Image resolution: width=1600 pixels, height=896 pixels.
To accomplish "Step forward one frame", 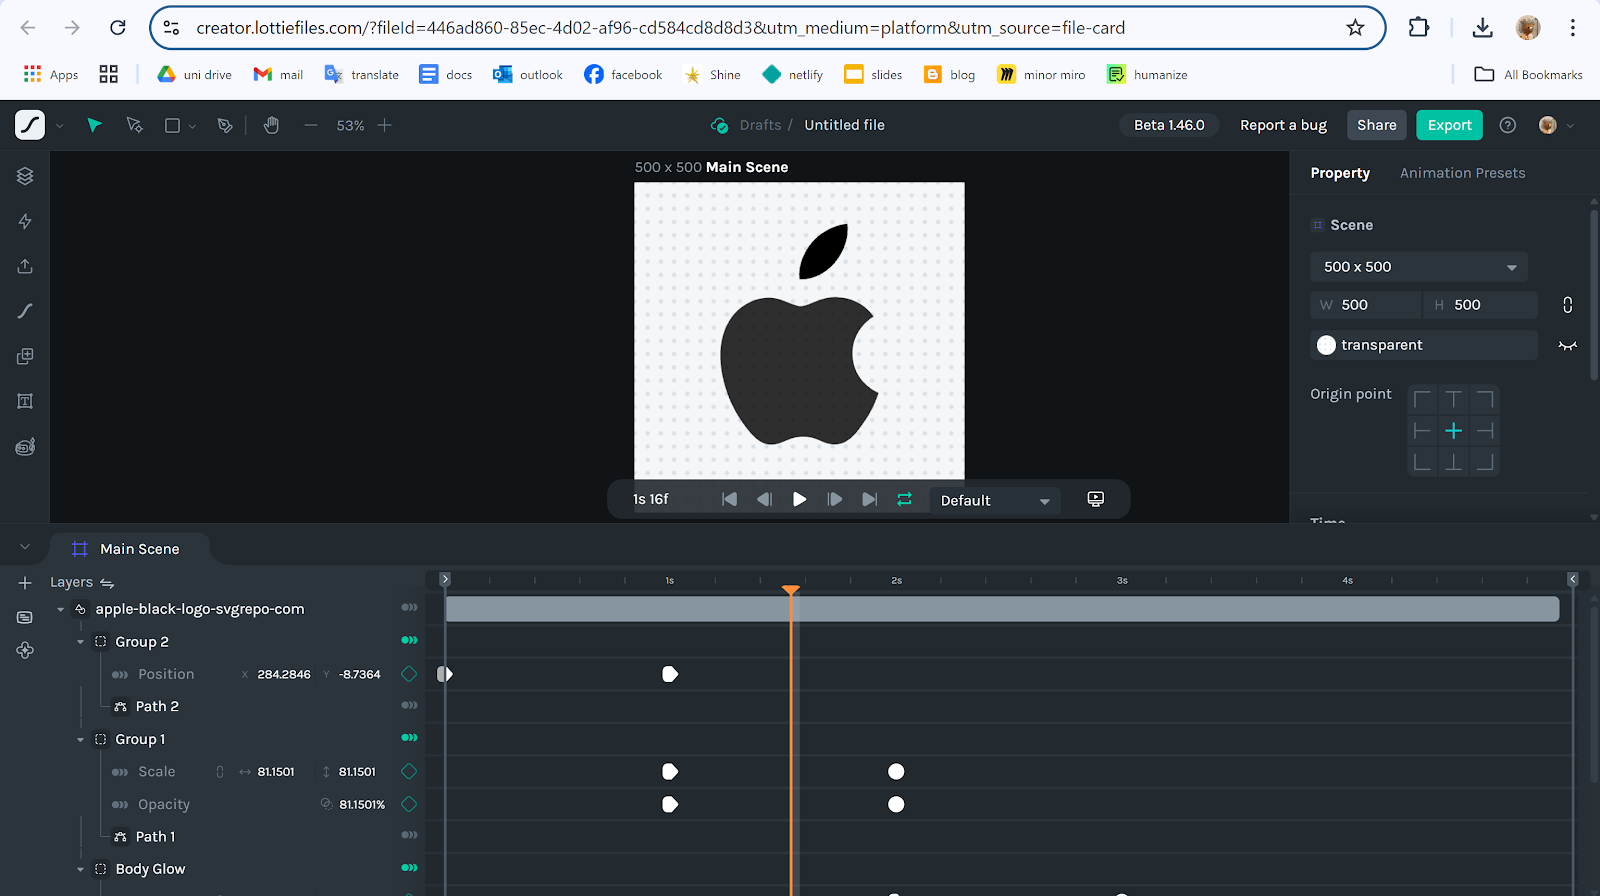I will pos(835,499).
